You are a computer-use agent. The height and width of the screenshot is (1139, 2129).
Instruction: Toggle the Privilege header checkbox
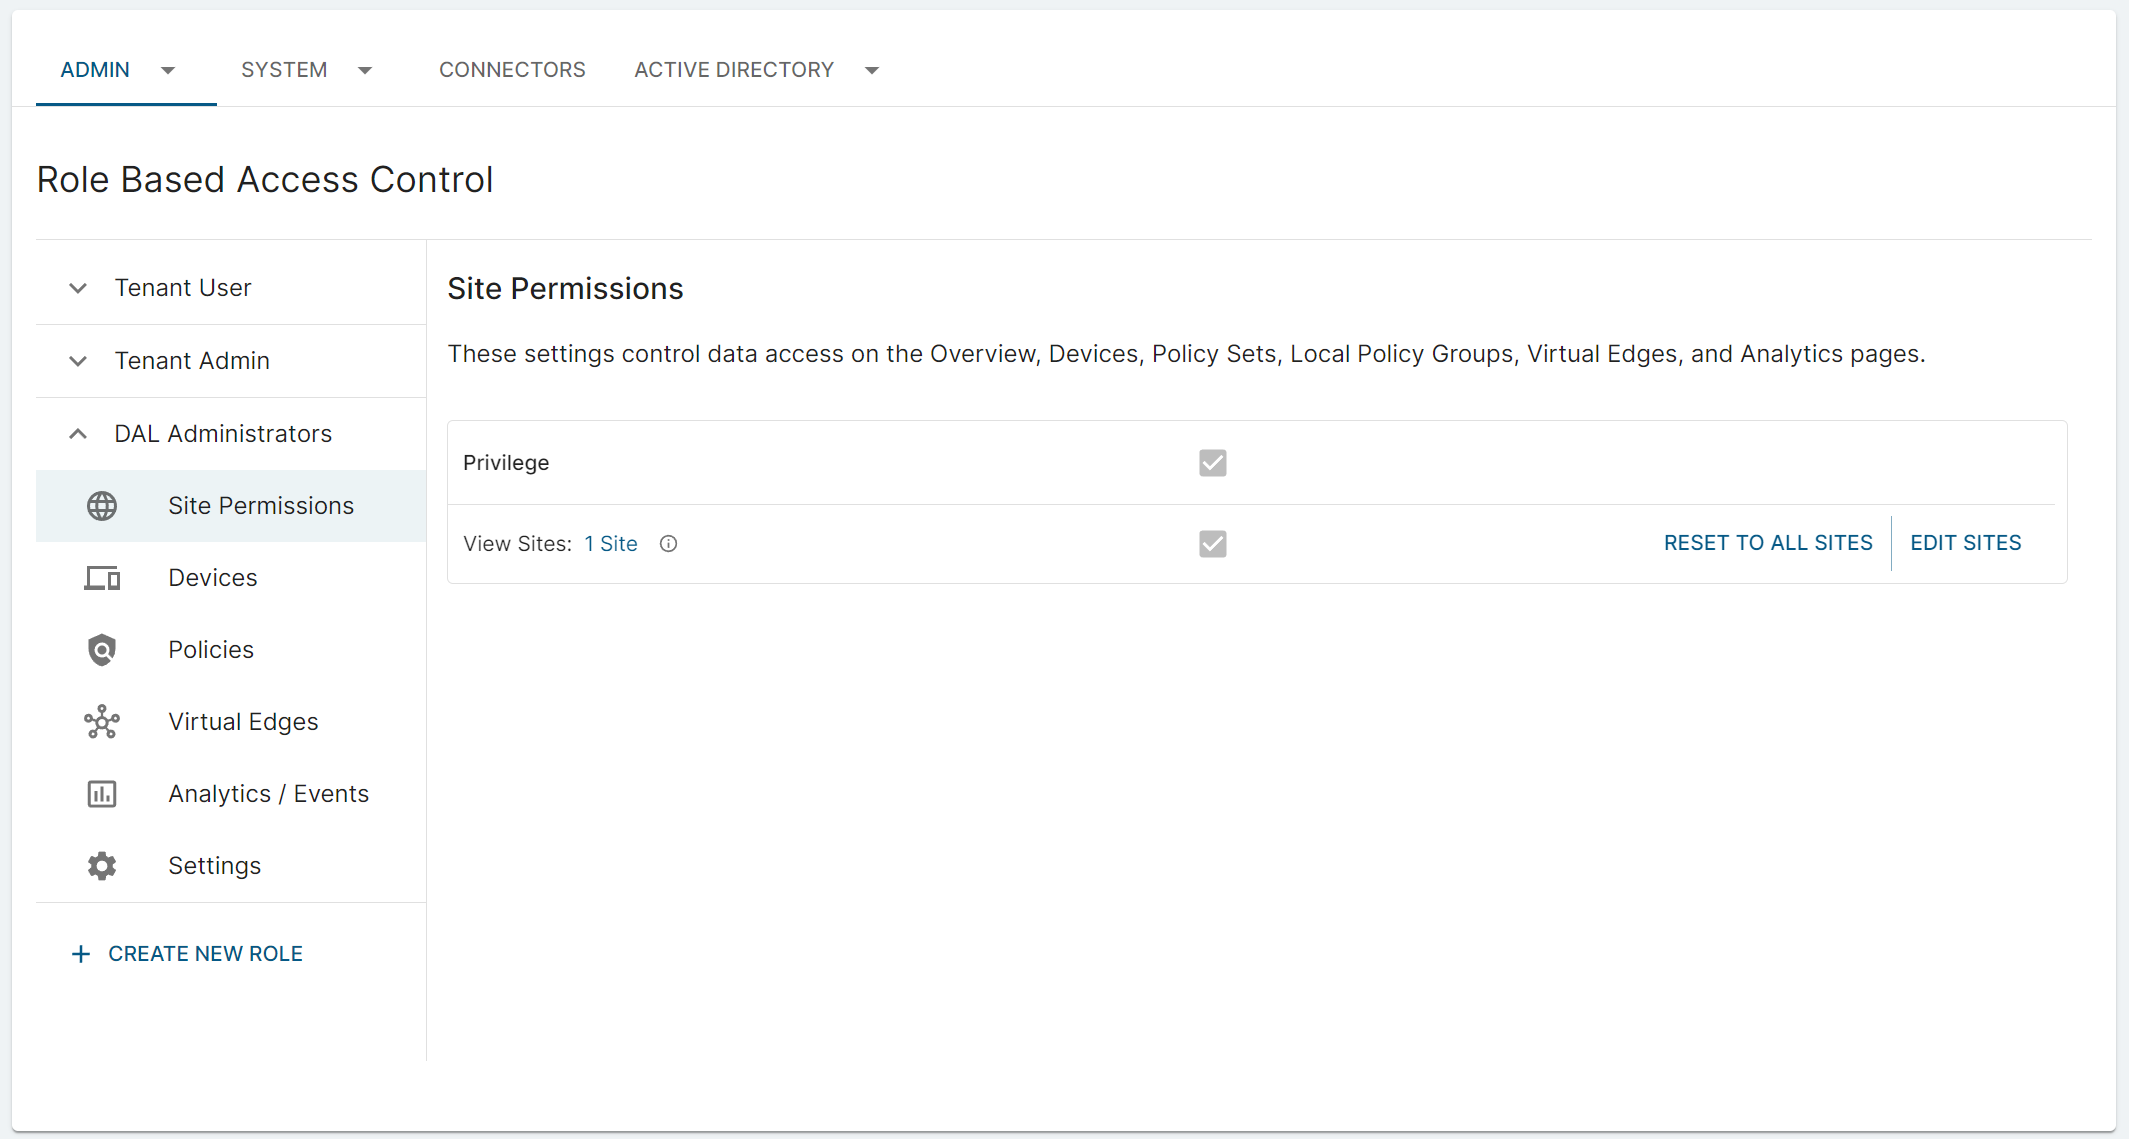(1212, 463)
